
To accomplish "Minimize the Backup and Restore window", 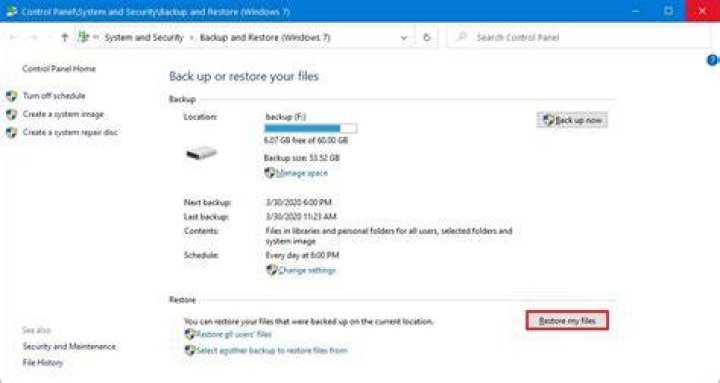I will 636,11.
